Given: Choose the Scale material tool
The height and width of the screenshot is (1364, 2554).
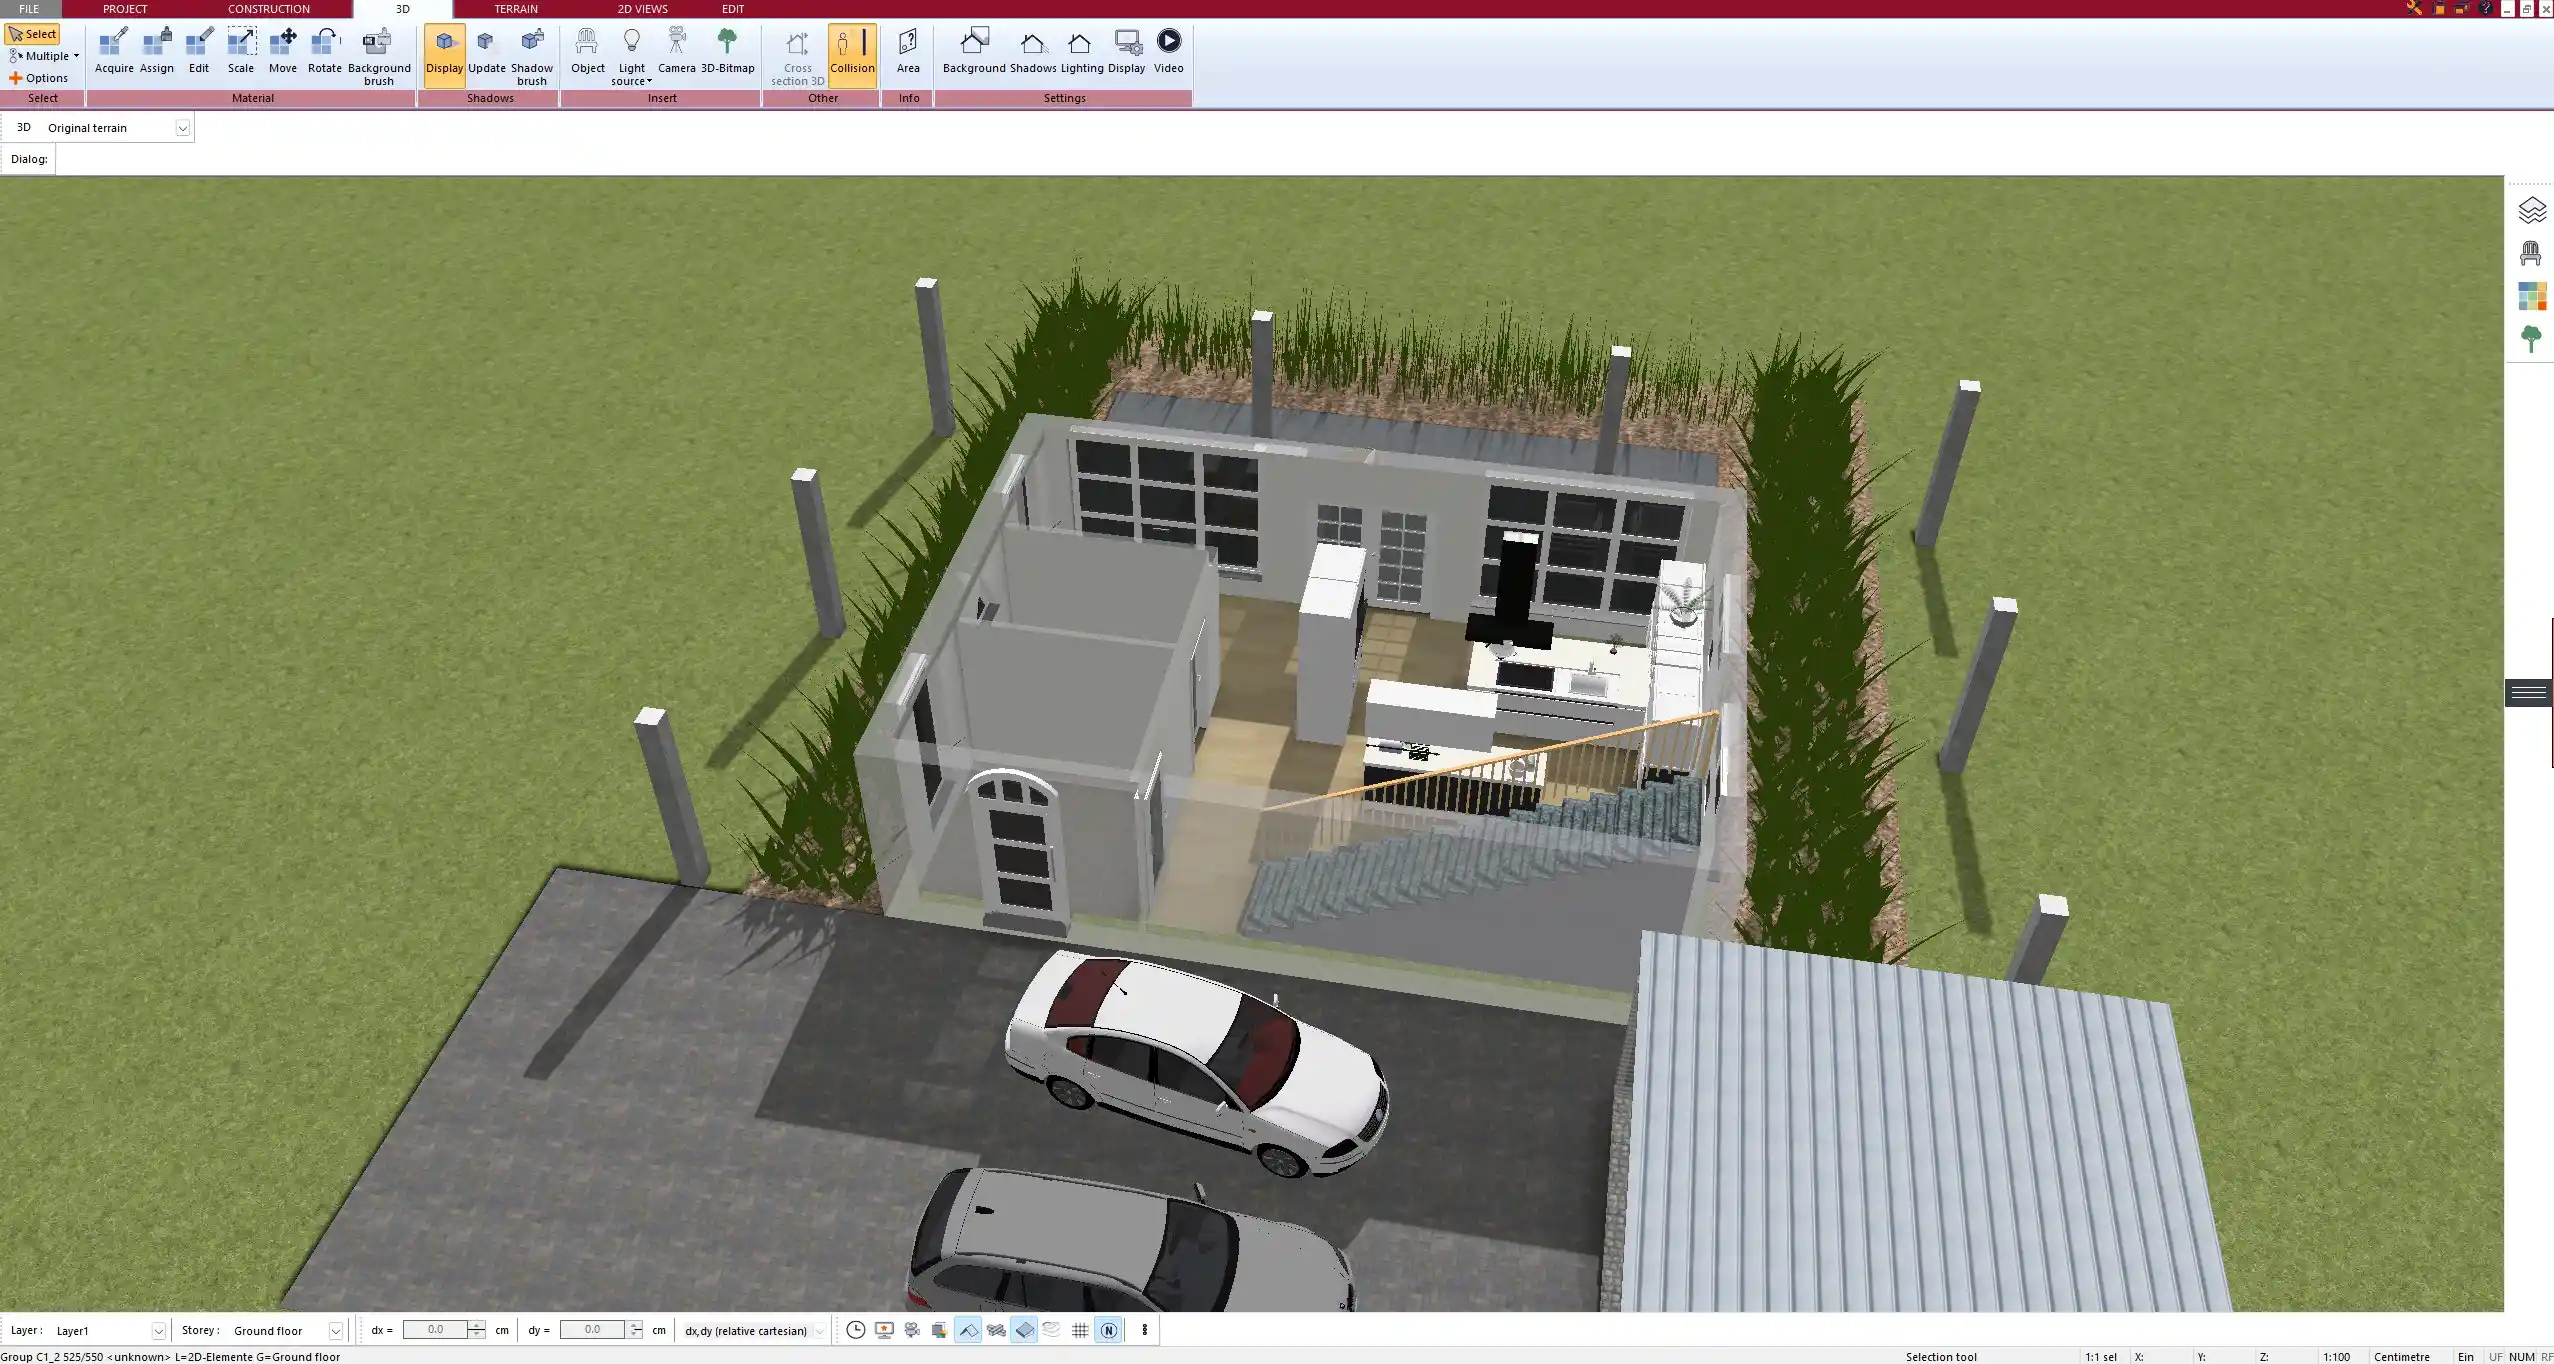Looking at the screenshot, I should point(241,51).
